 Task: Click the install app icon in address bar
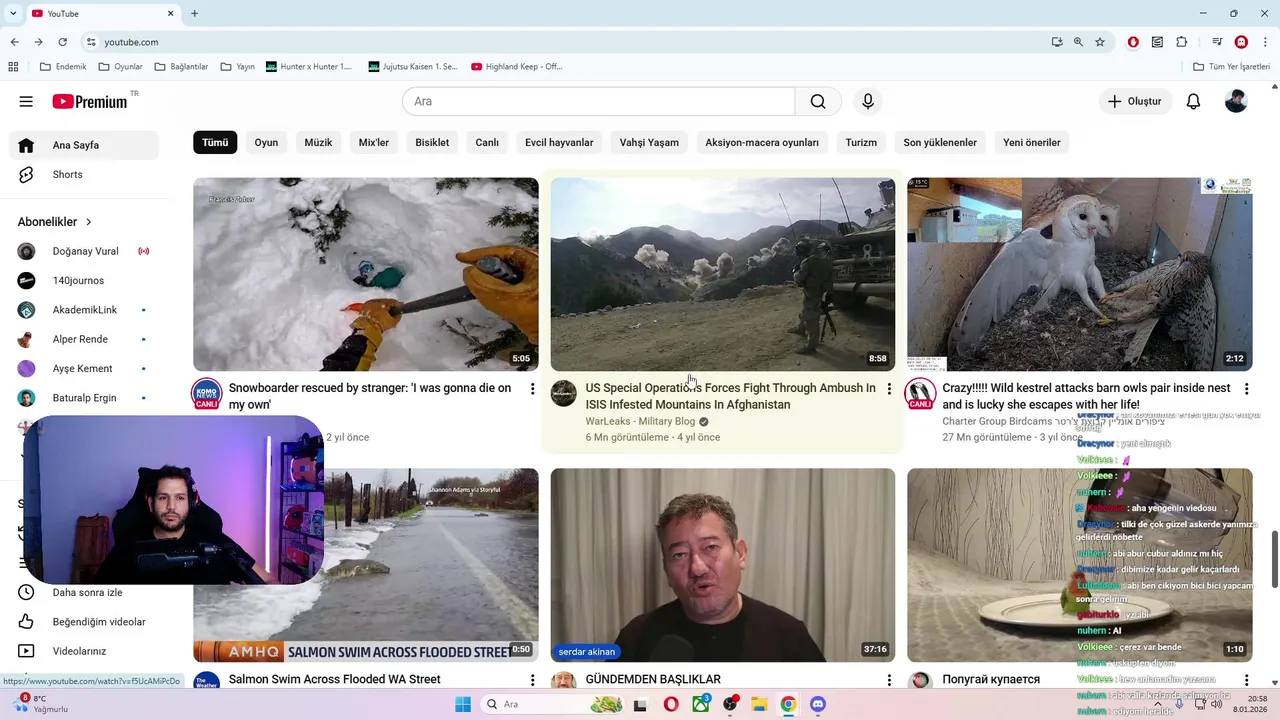tap(1057, 42)
